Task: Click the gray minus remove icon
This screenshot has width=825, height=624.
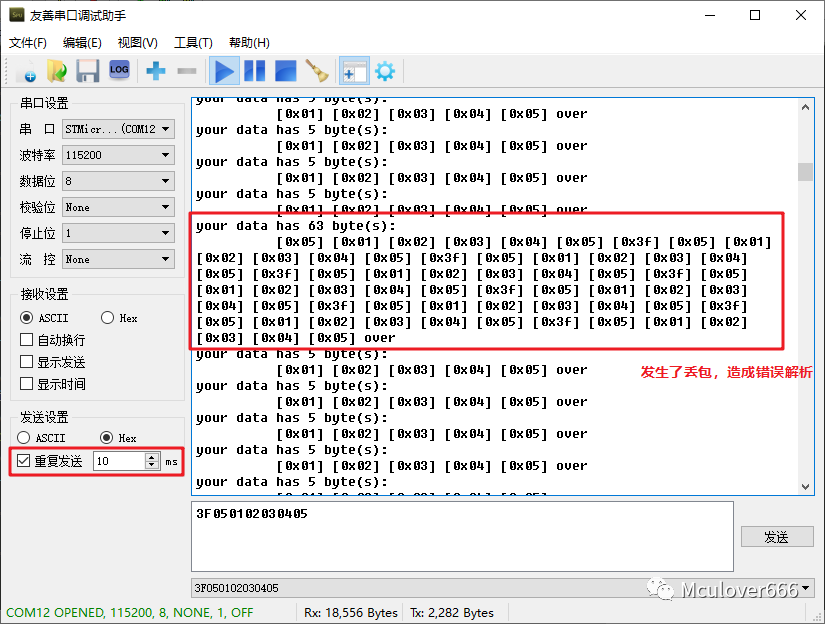Action: click(x=187, y=71)
